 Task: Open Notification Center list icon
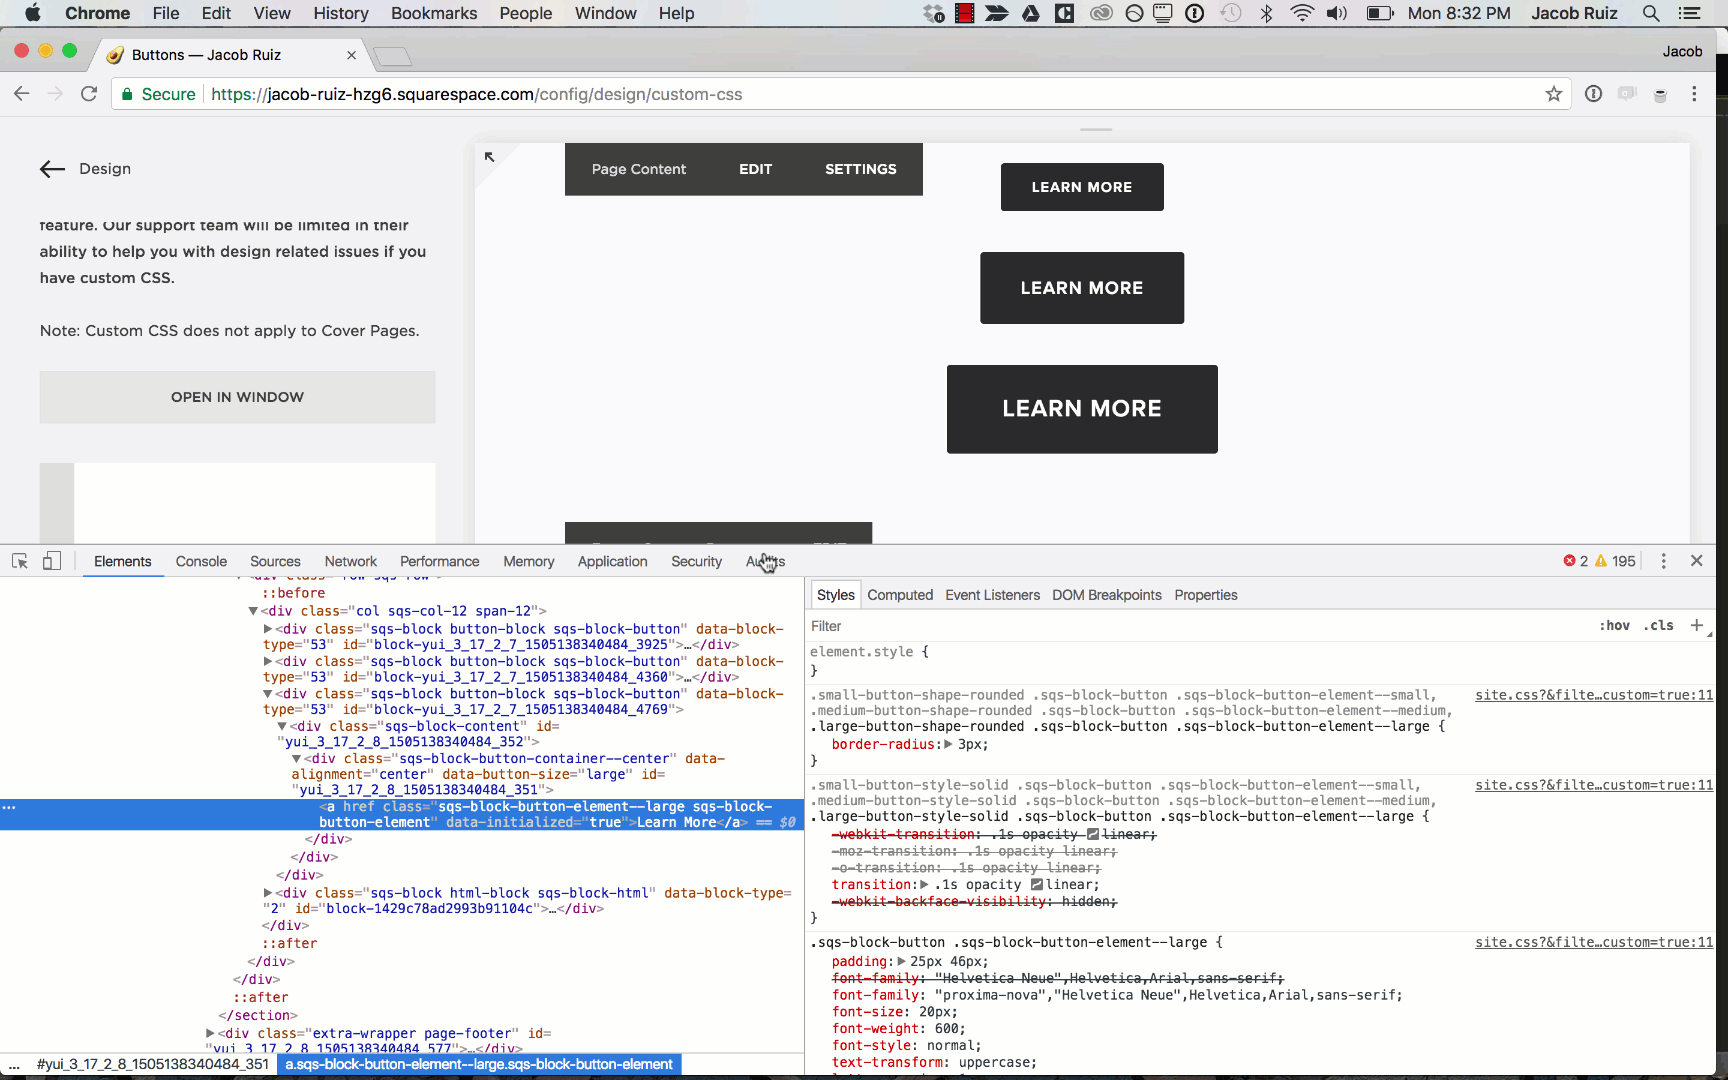coord(1690,13)
